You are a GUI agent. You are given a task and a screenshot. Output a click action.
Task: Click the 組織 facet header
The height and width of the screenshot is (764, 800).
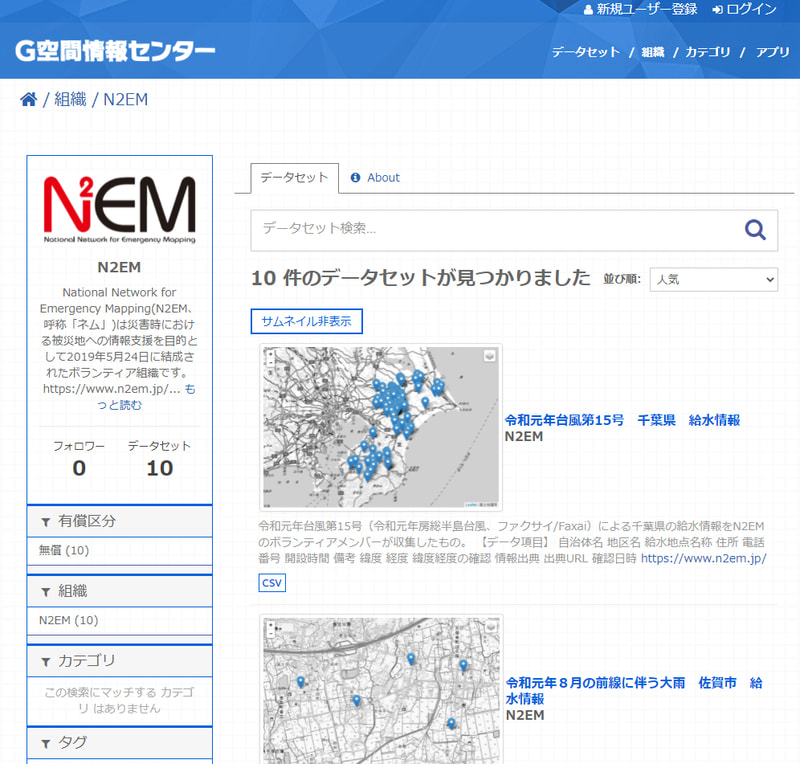[x=119, y=591]
